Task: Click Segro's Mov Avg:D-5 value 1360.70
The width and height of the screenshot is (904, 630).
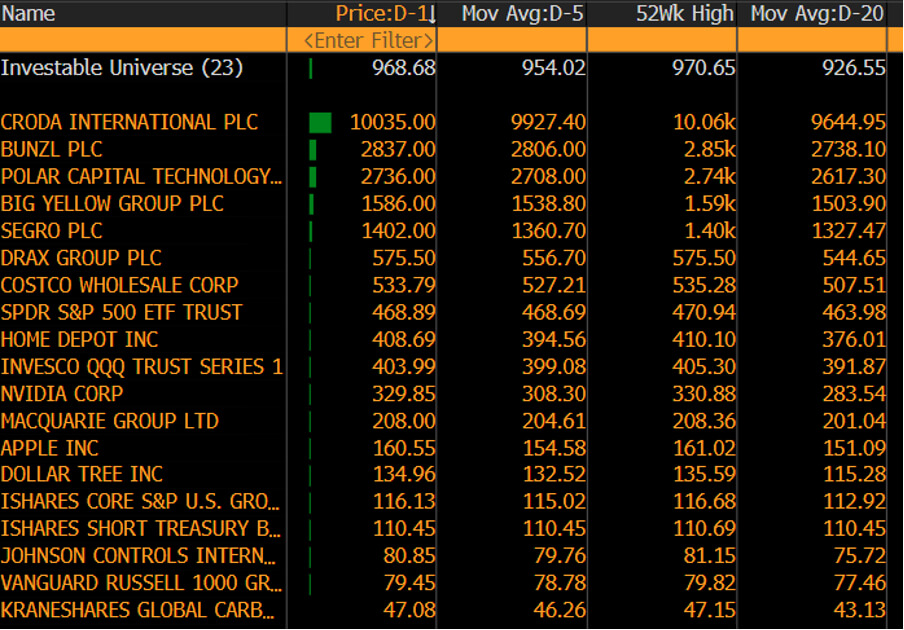Action: 548,231
